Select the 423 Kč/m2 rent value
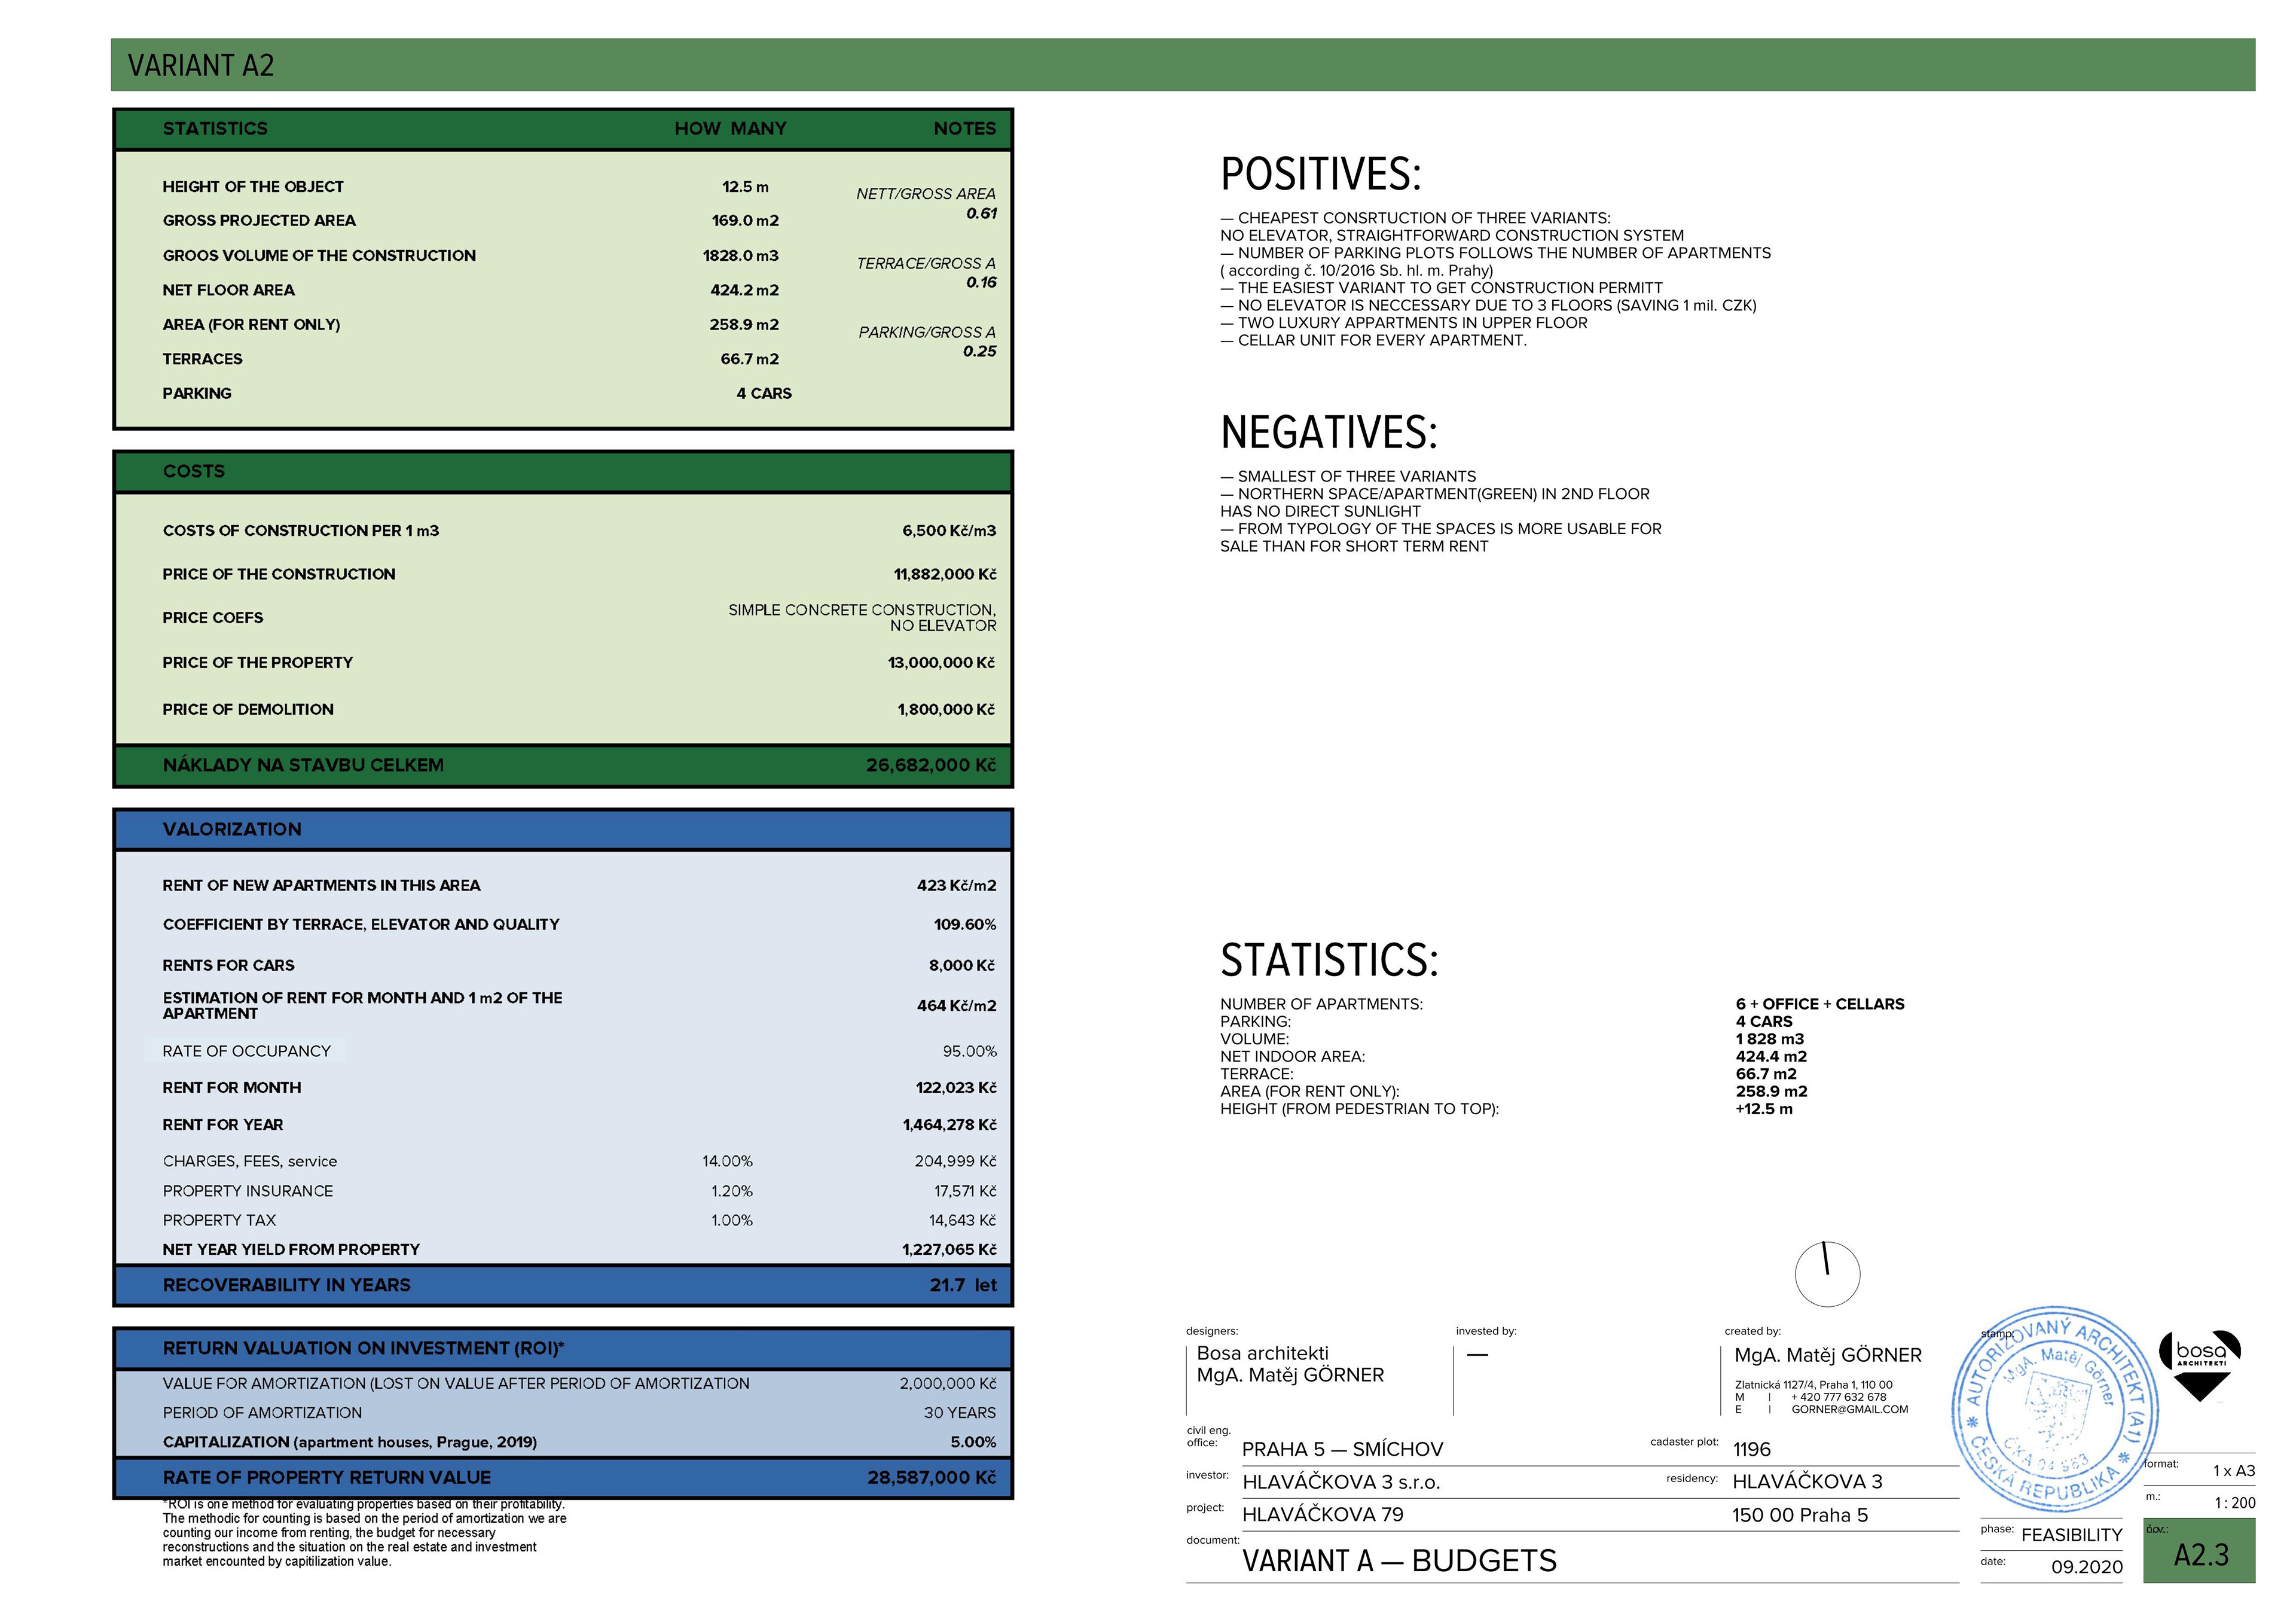 957,885
